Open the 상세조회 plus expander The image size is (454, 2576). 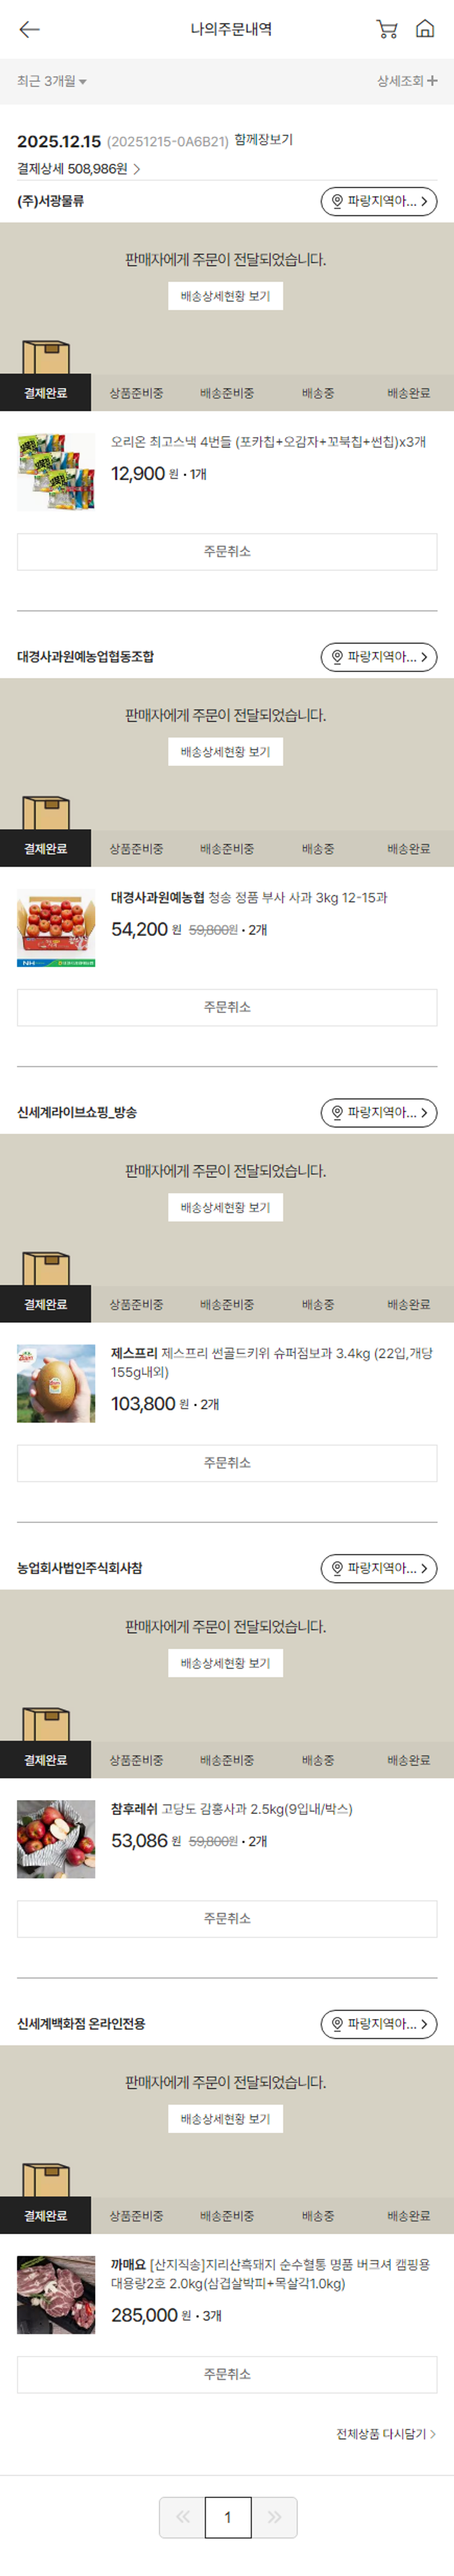point(407,81)
